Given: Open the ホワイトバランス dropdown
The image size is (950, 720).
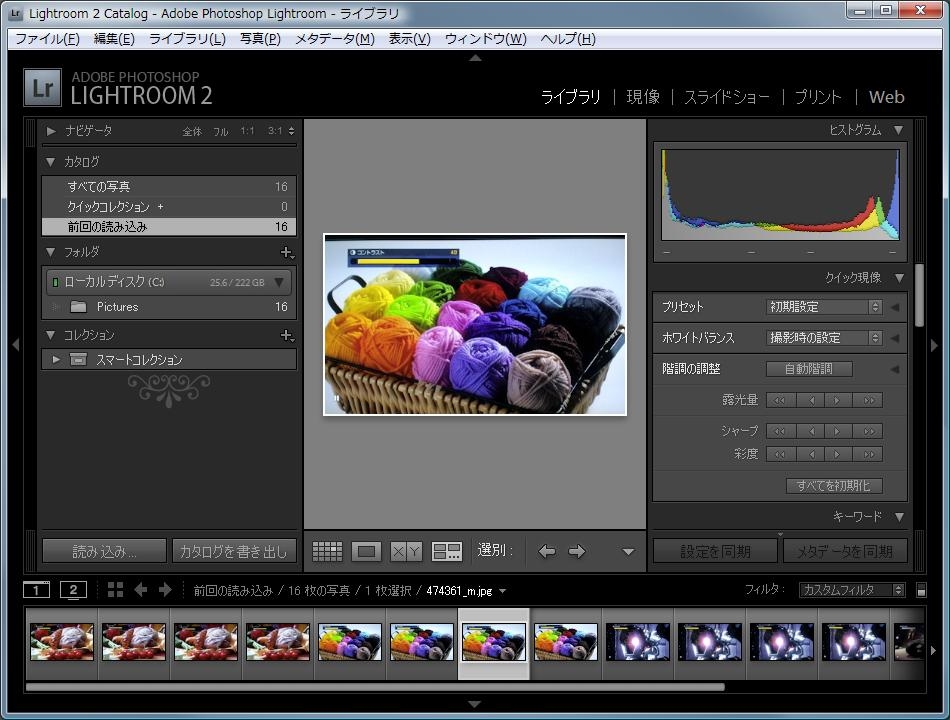Looking at the screenshot, I should [824, 338].
